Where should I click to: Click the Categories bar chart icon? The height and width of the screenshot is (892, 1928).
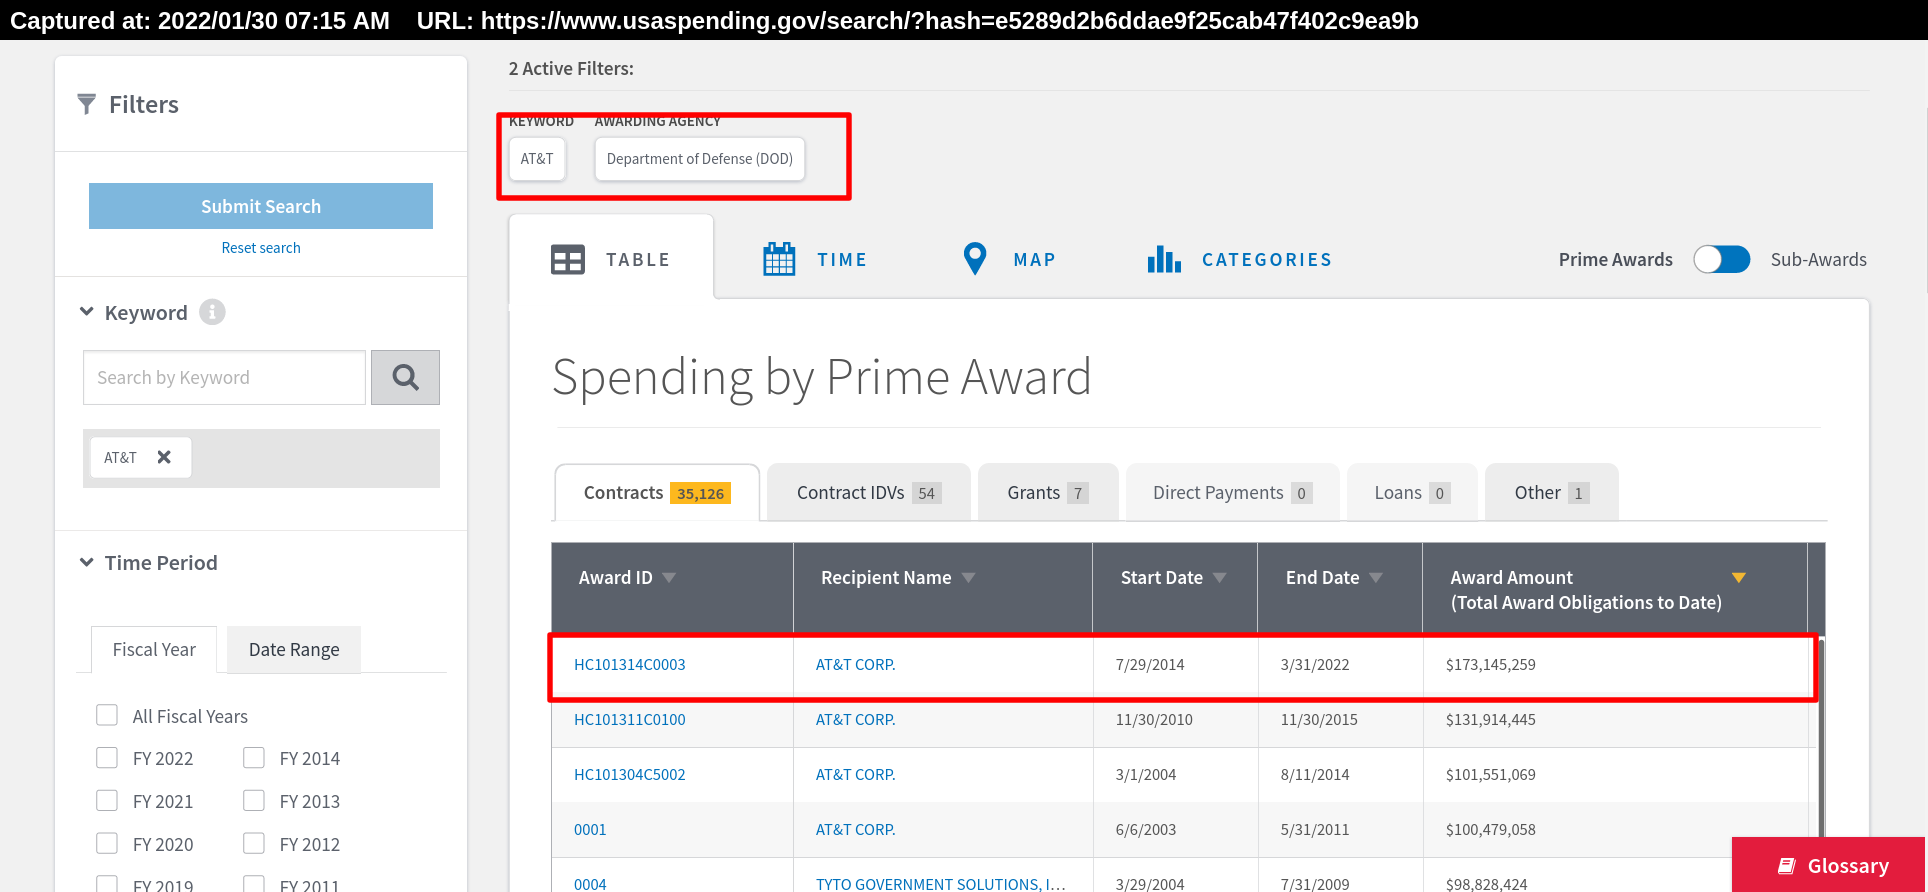pyautogui.click(x=1164, y=259)
